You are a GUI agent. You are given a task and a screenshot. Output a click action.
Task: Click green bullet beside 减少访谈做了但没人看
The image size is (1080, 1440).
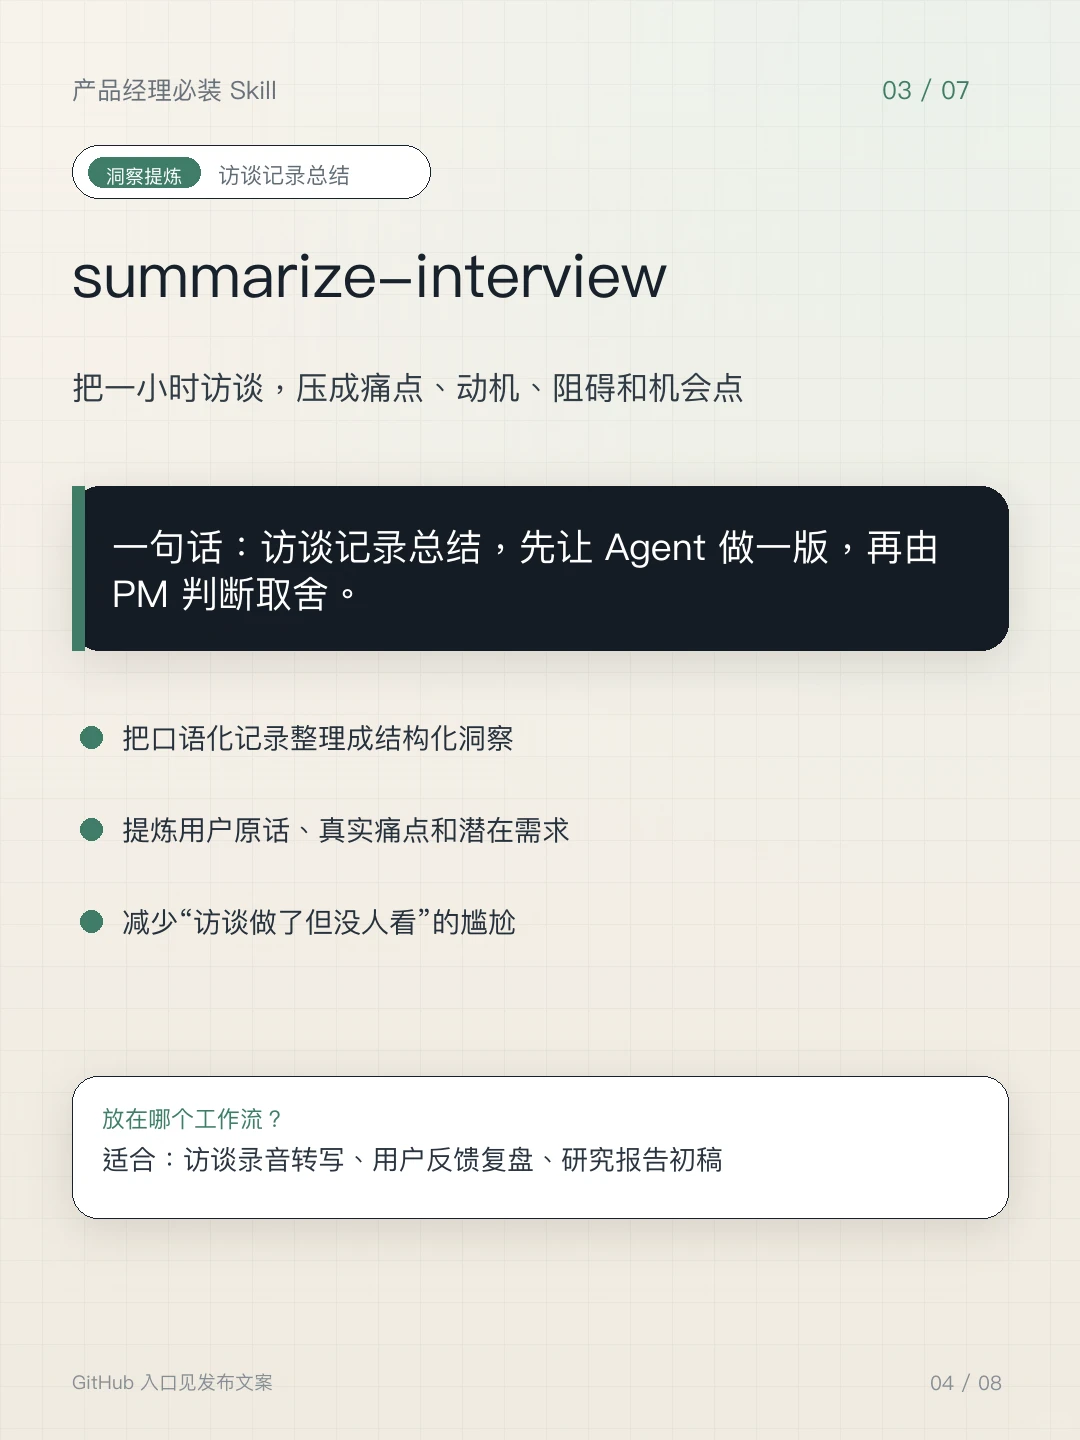tap(92, 922)
